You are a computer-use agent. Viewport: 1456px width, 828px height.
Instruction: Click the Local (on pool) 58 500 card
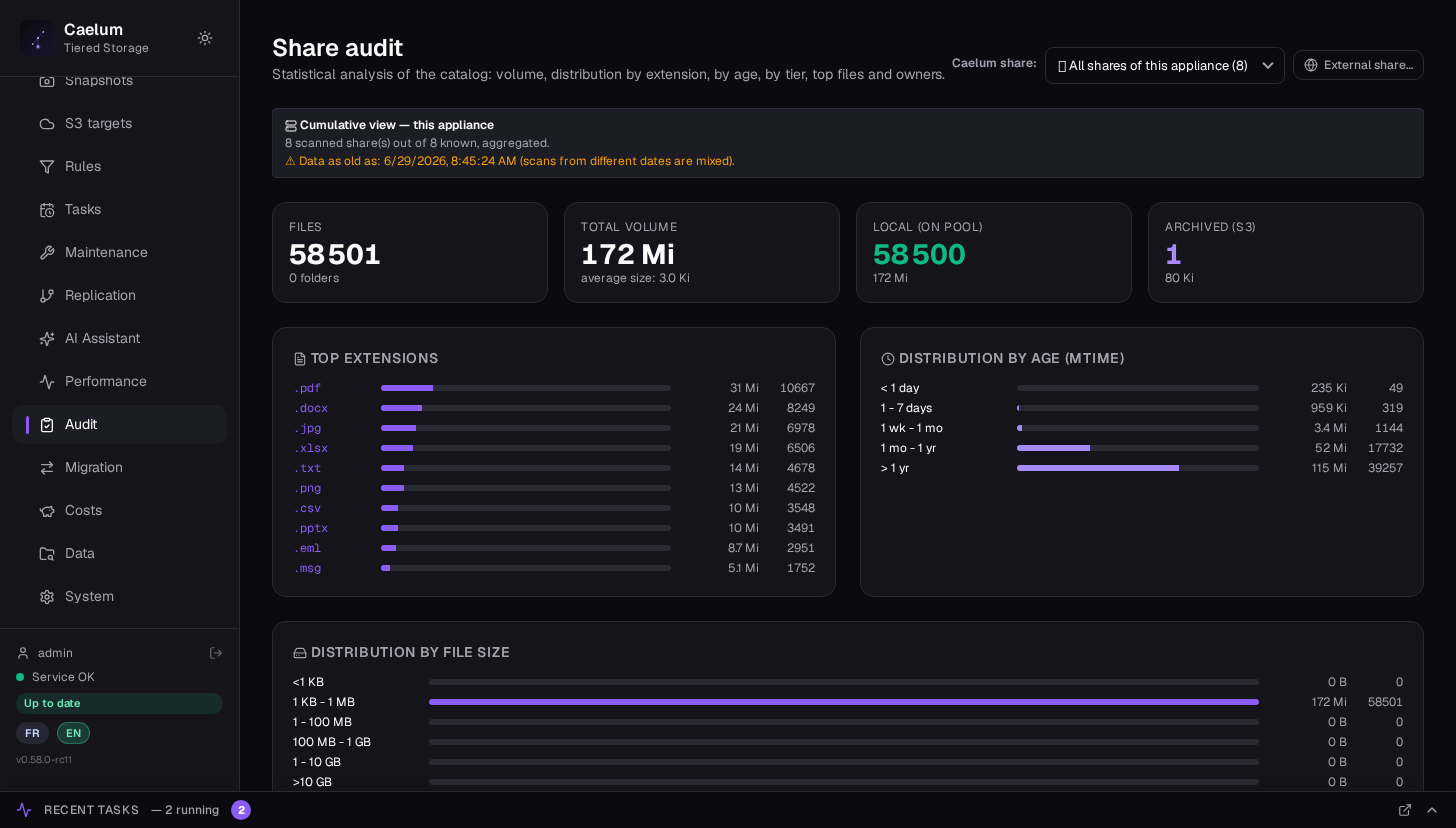pyautogui.click(x=994, y=253)
